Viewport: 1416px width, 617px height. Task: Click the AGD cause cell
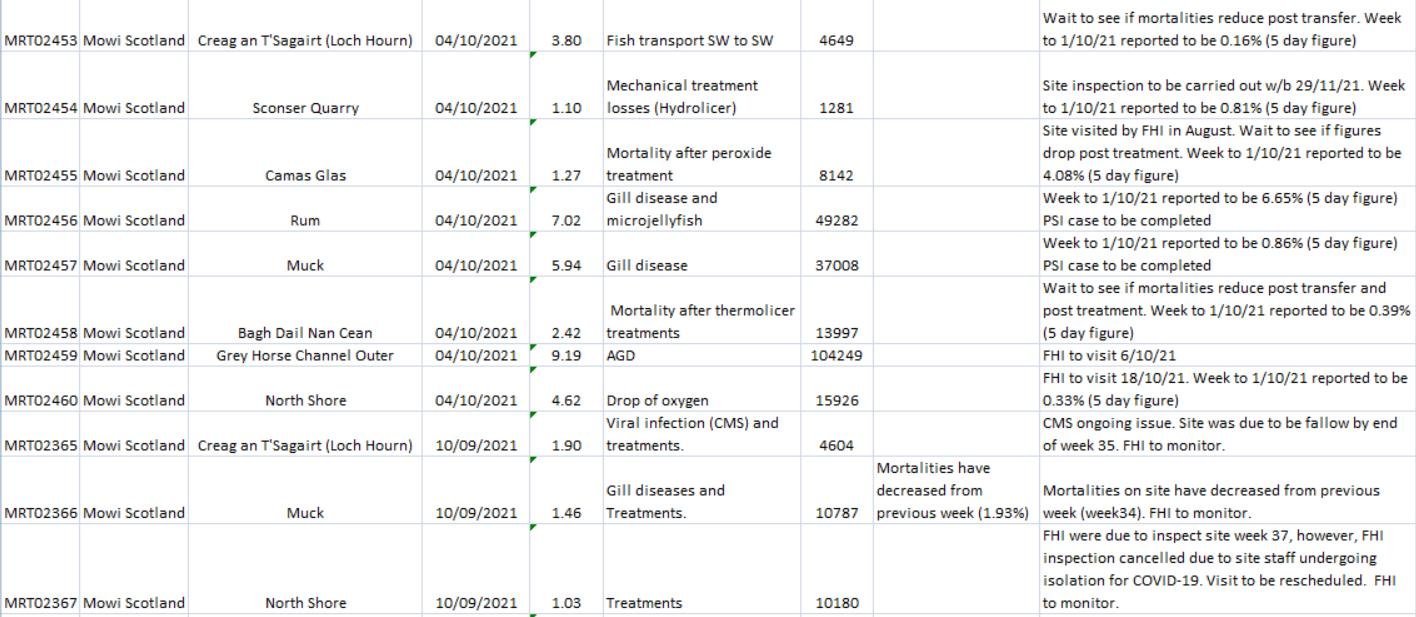[x=622, y=355]
